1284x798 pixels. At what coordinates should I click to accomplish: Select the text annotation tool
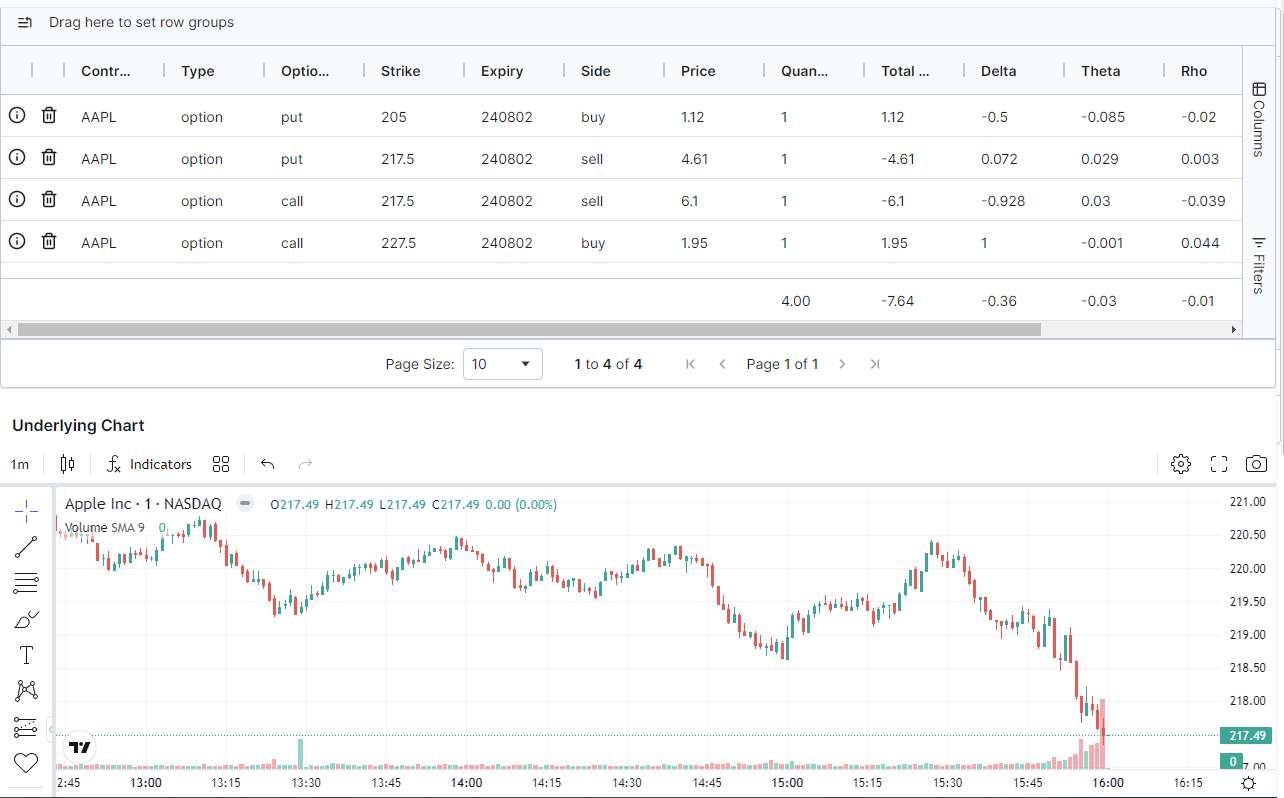[x=26, y=655]
